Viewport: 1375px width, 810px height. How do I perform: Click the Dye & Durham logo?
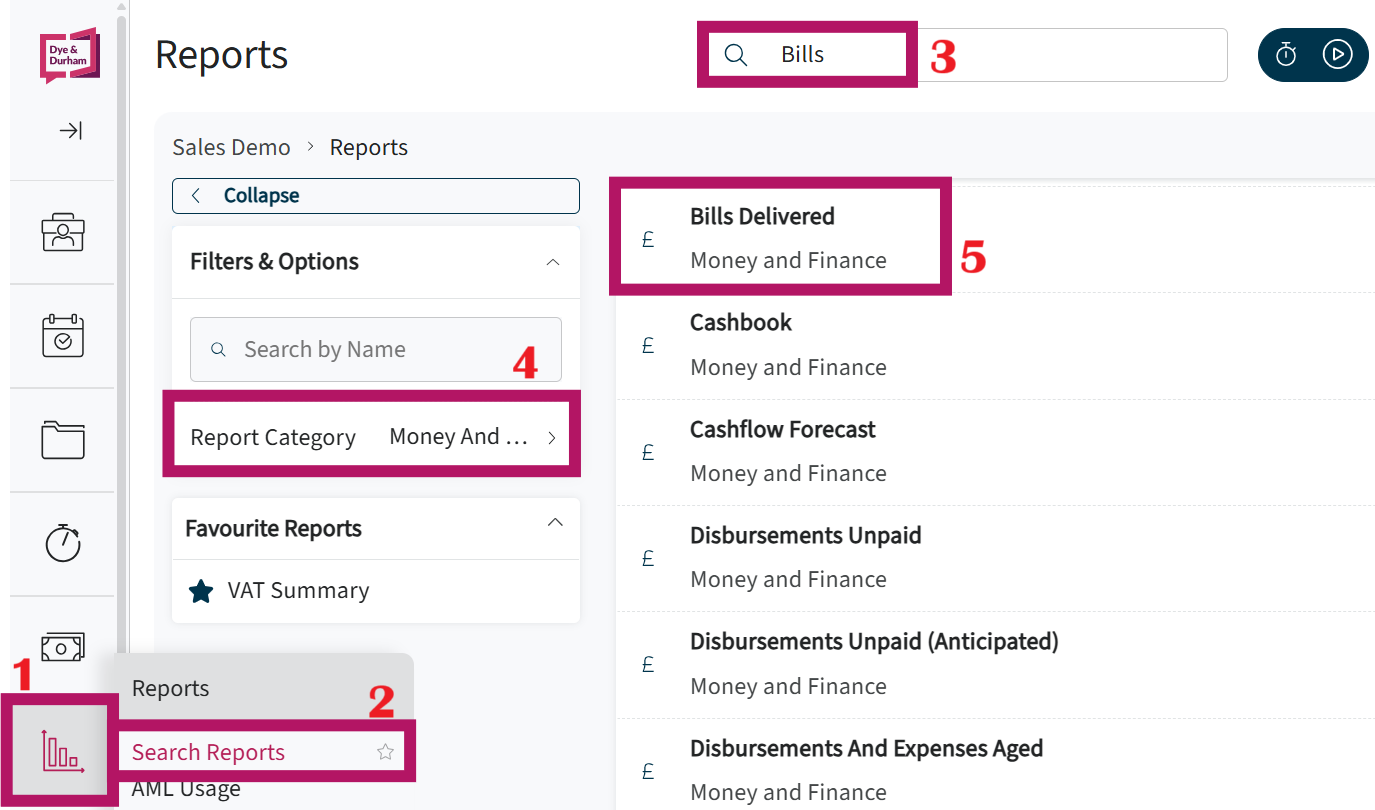click(x=69, y=54)
